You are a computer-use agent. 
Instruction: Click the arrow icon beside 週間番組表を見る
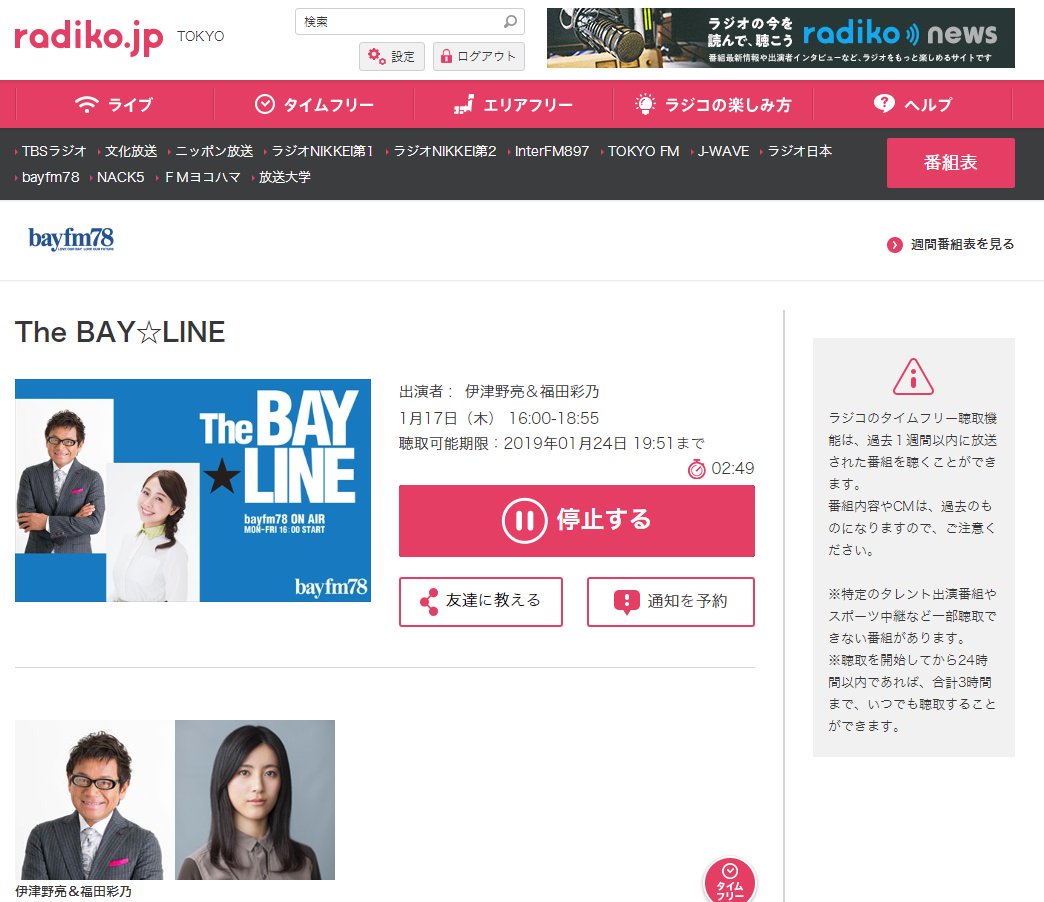(895, 245)
